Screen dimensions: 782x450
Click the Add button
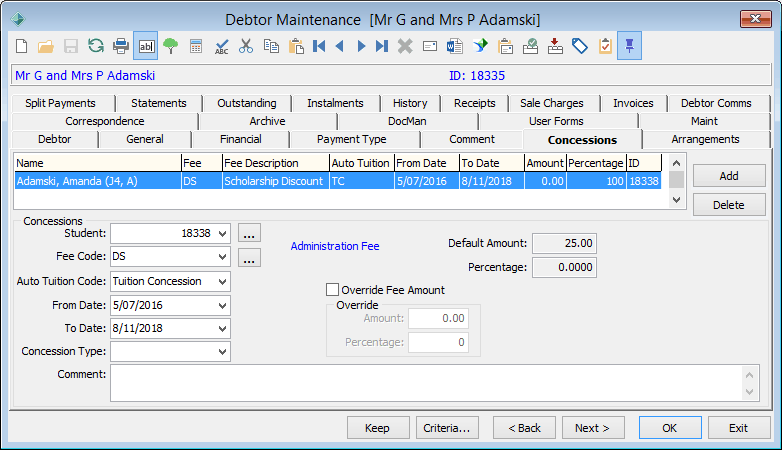pos(729,176)
